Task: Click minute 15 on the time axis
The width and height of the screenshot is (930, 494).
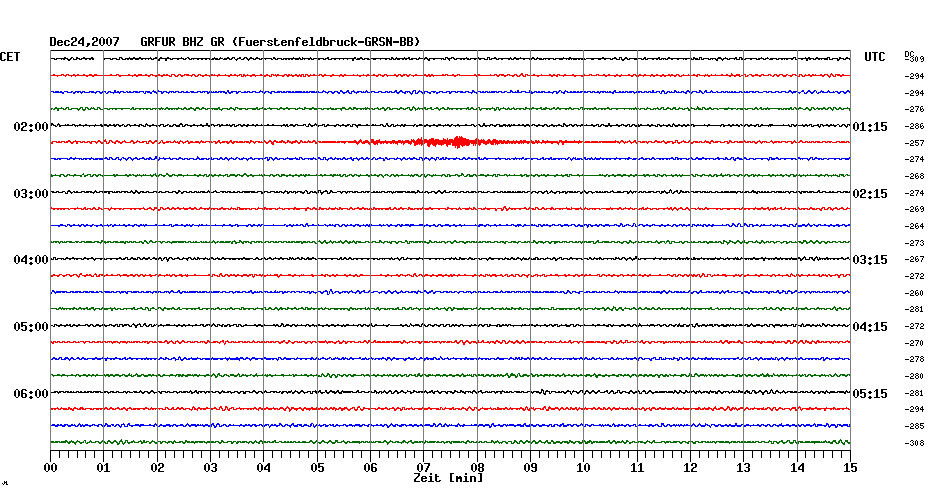Action: click(850, 468)
